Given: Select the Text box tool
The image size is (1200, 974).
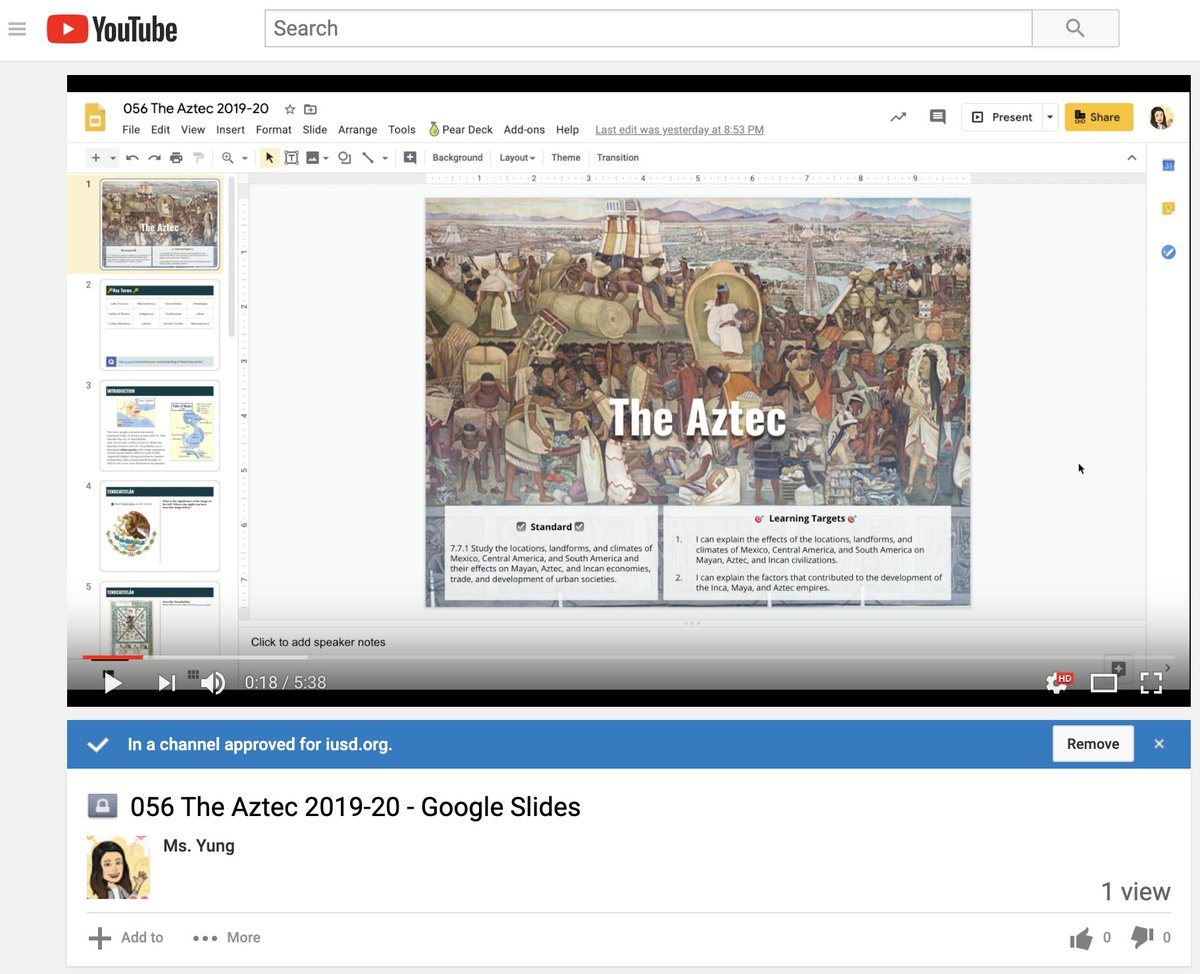Looking at the screenshot, I should 291,158.
